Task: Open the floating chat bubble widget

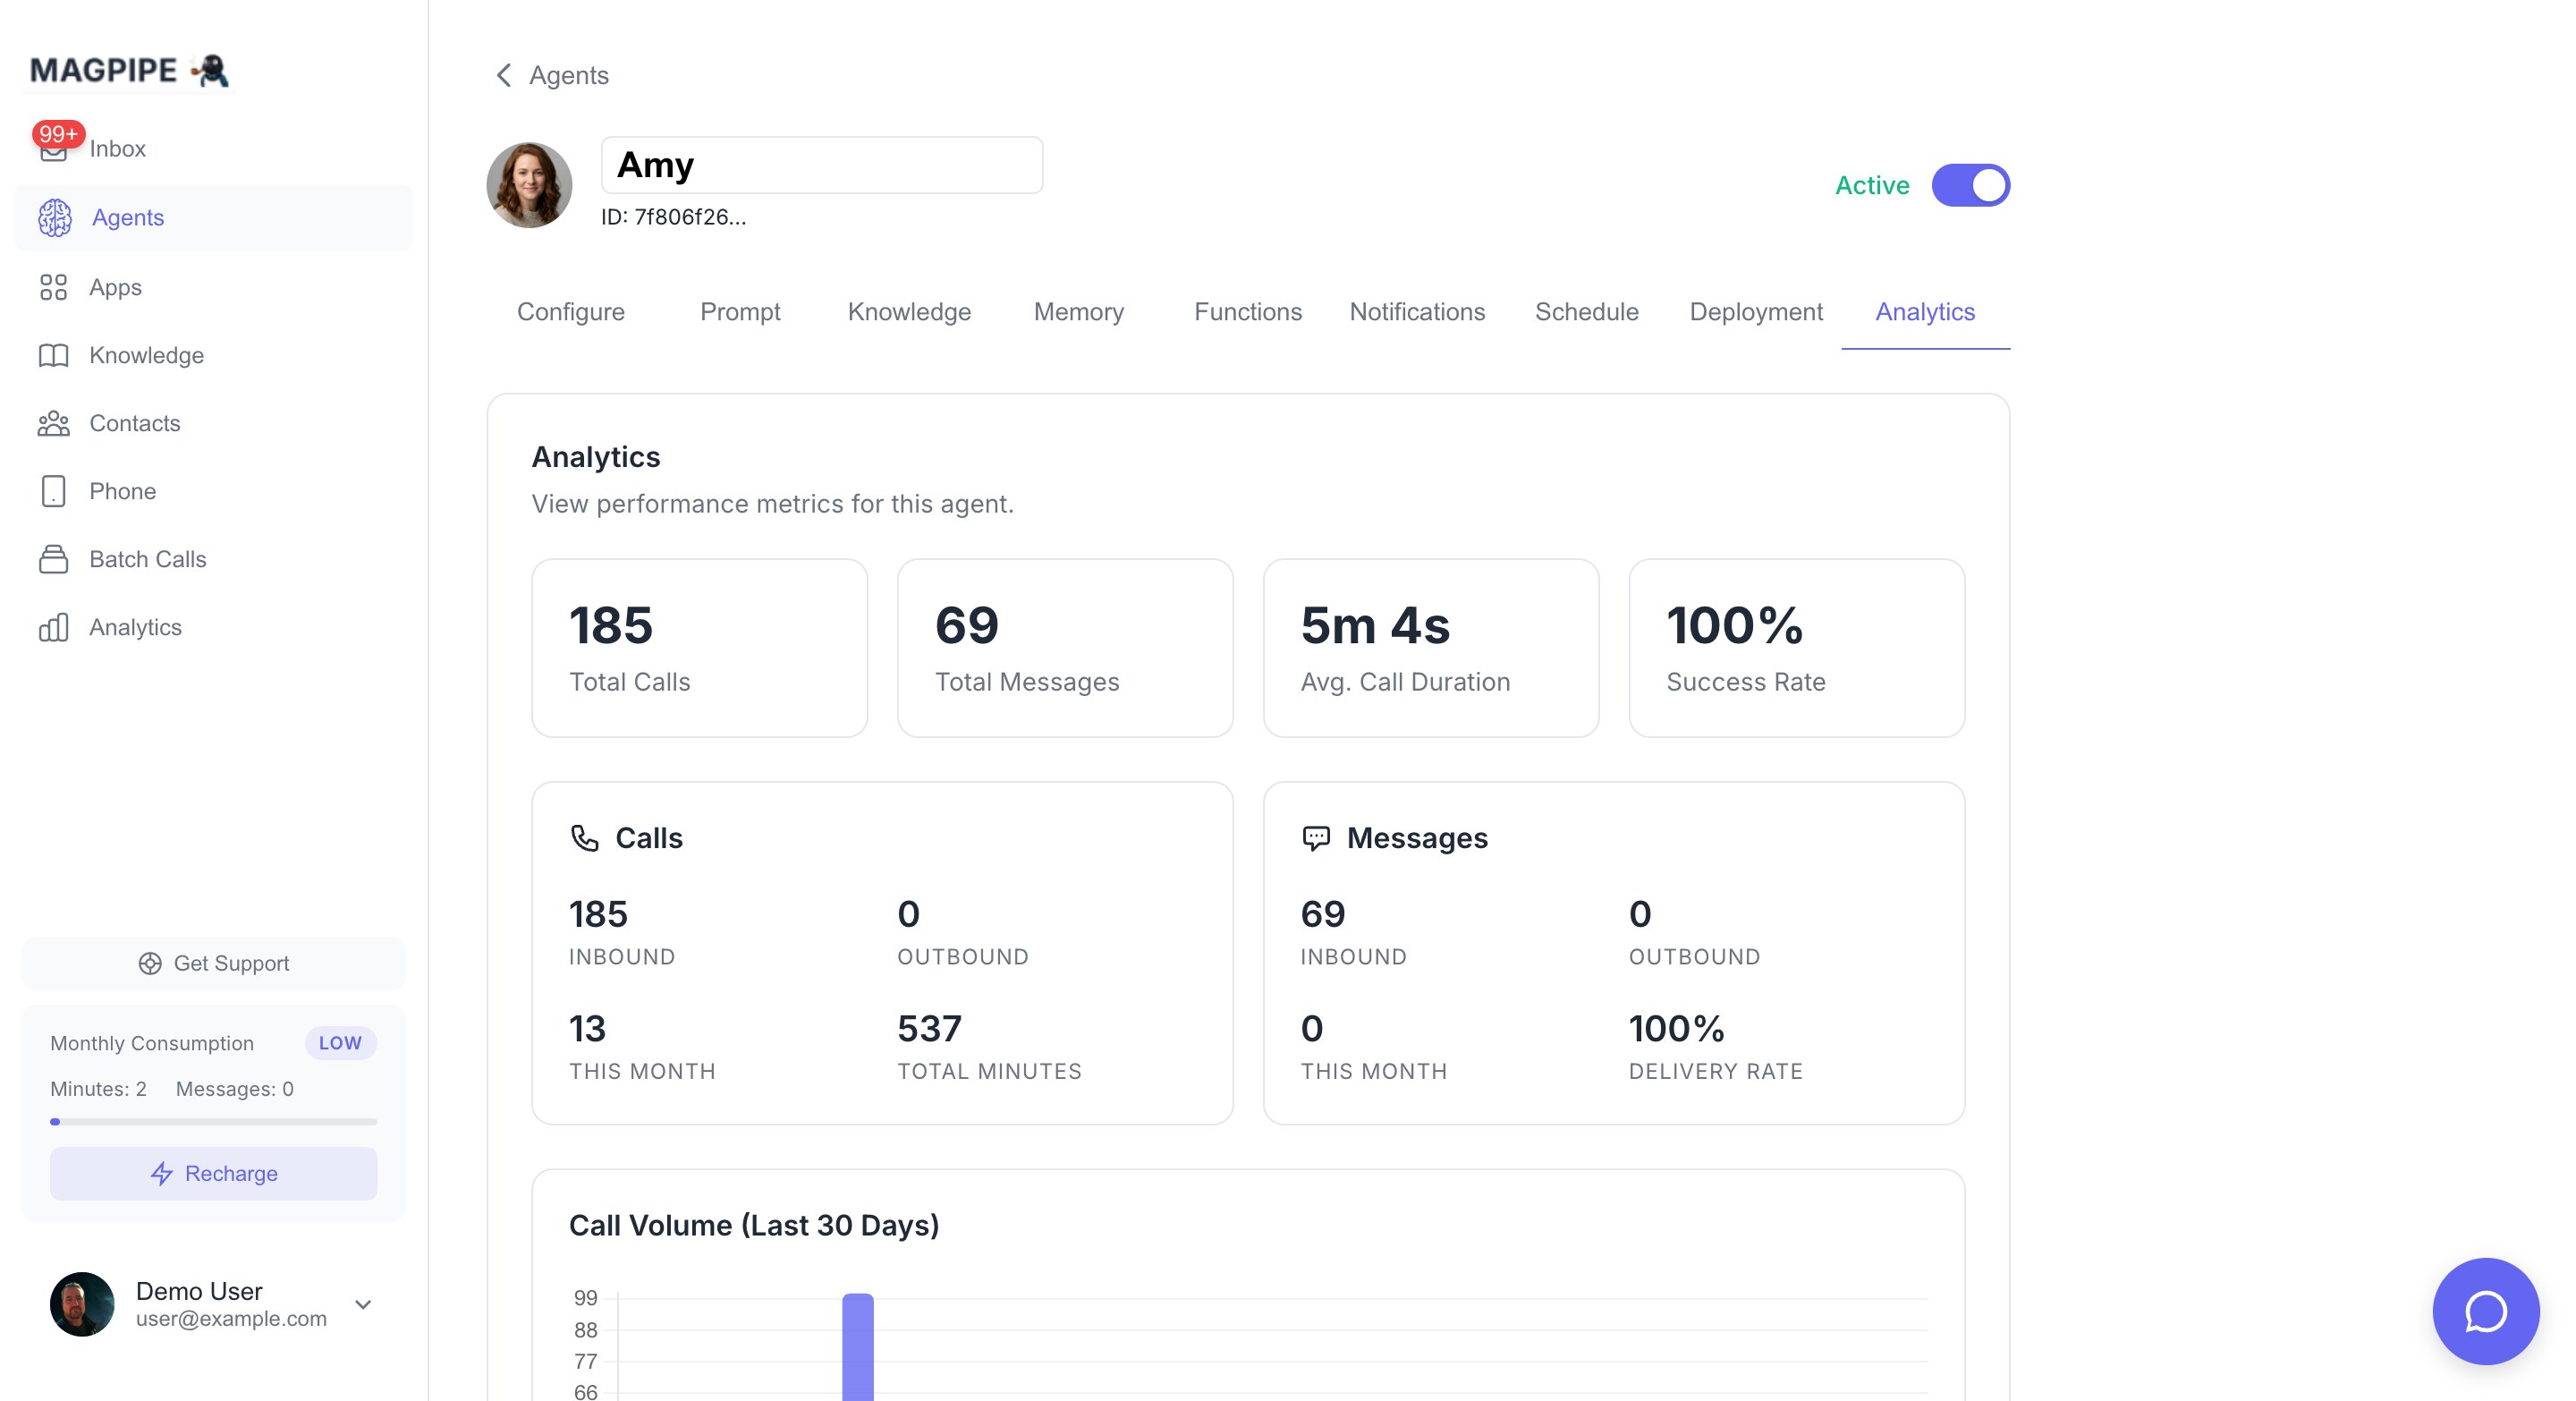Action: 2485,1311
